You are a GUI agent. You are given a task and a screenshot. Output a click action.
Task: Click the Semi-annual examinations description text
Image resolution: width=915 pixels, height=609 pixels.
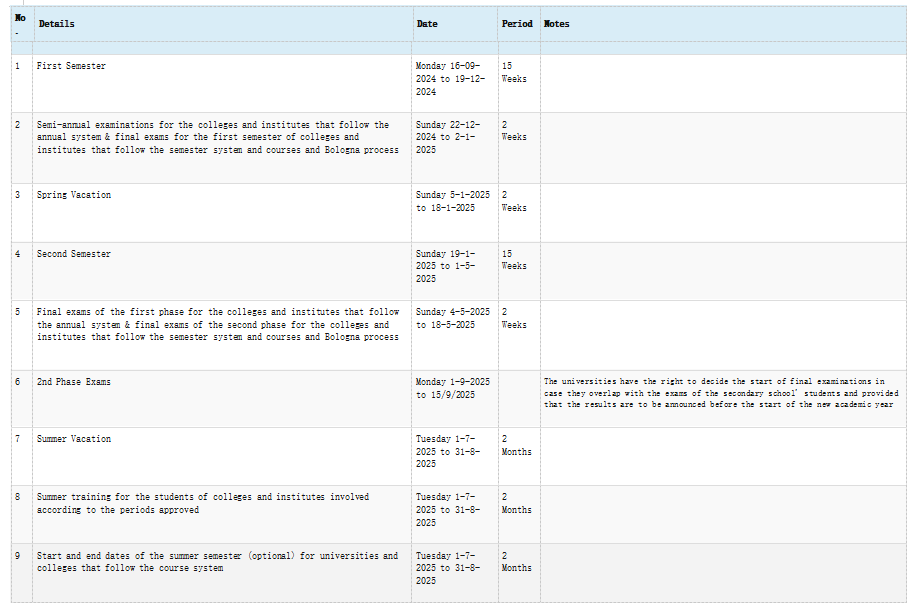[x=217, y=137]
